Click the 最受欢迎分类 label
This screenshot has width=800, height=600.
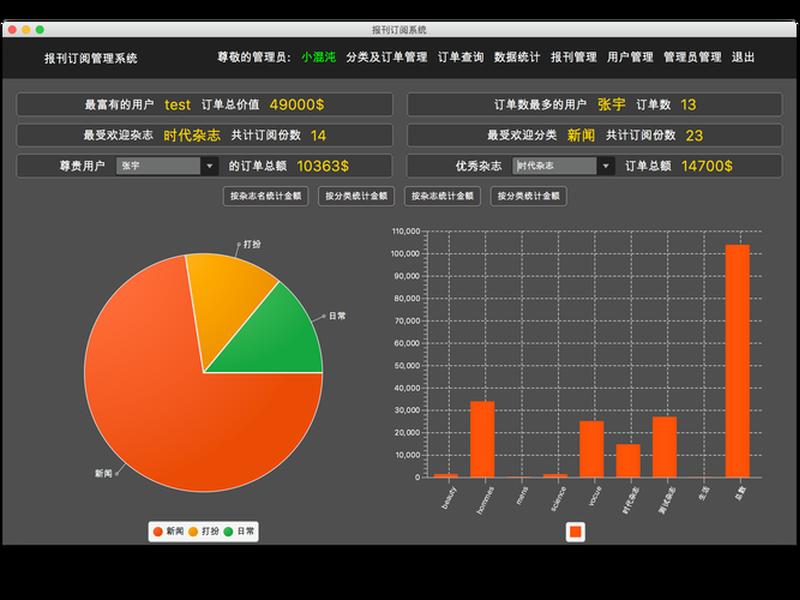point(522,135)
